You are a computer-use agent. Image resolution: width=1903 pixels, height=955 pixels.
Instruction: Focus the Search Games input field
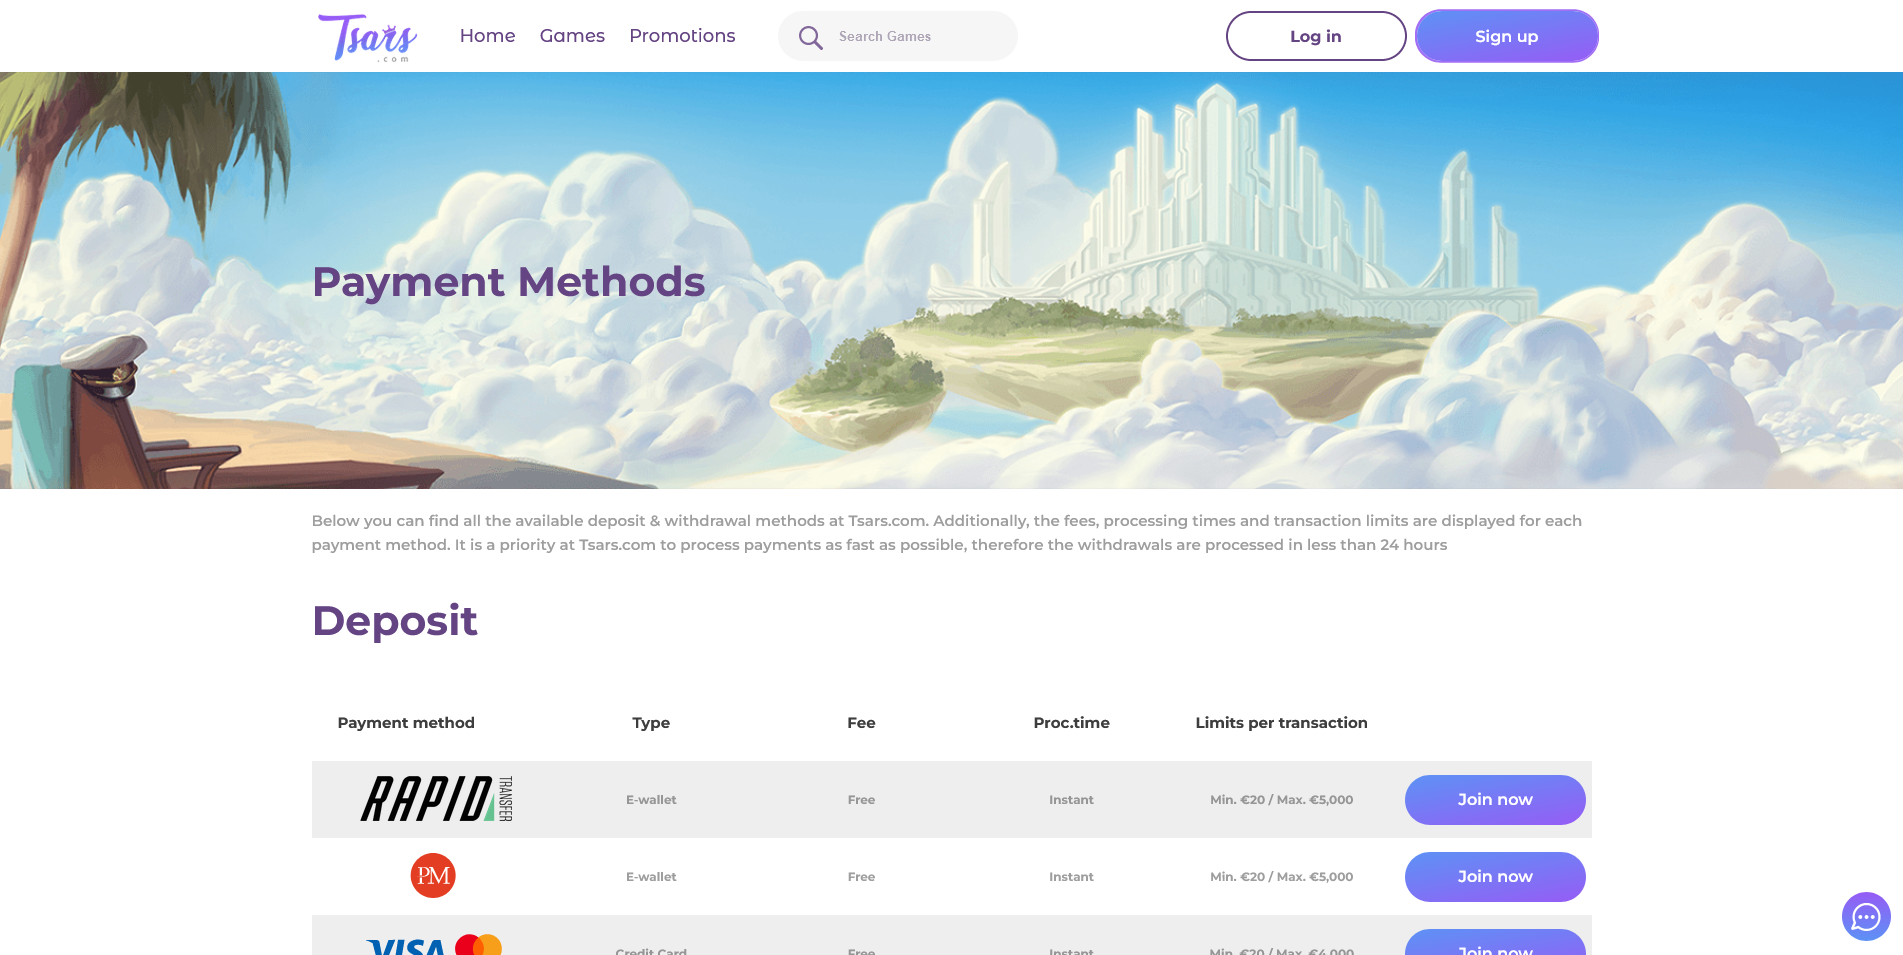coord(898,36)
